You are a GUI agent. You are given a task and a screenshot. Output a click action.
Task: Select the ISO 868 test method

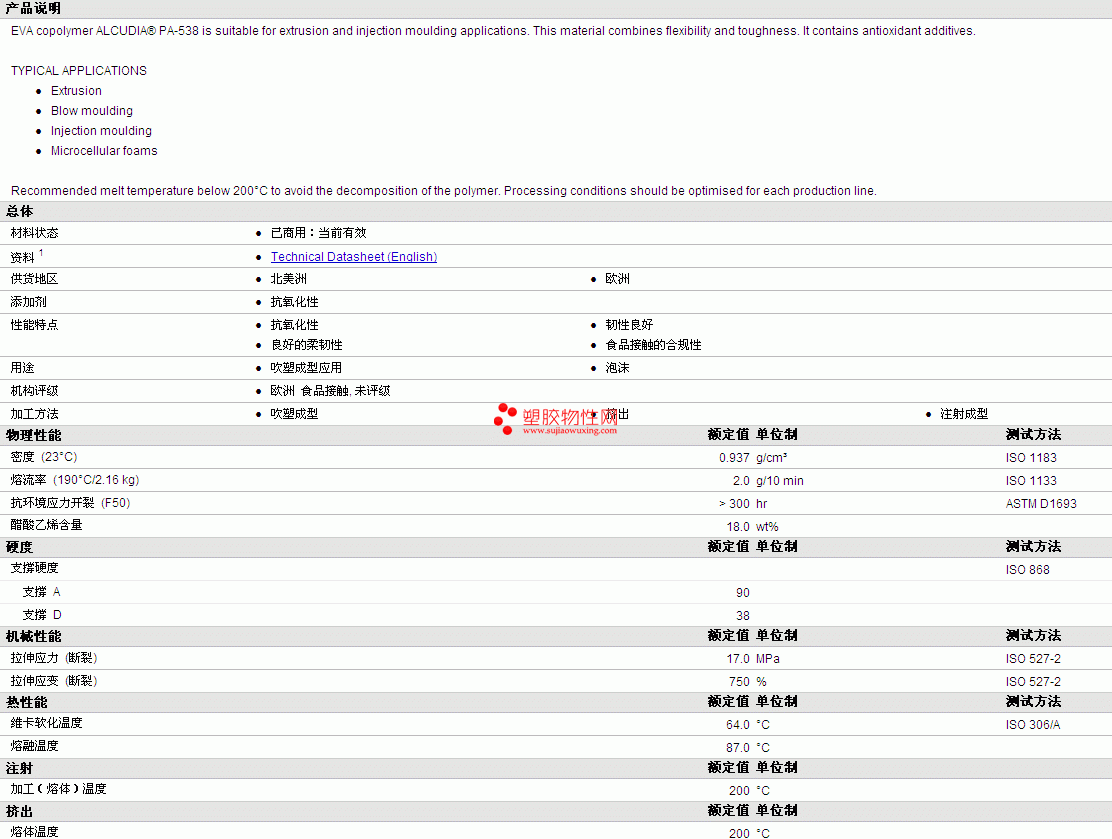[1027, 569]
